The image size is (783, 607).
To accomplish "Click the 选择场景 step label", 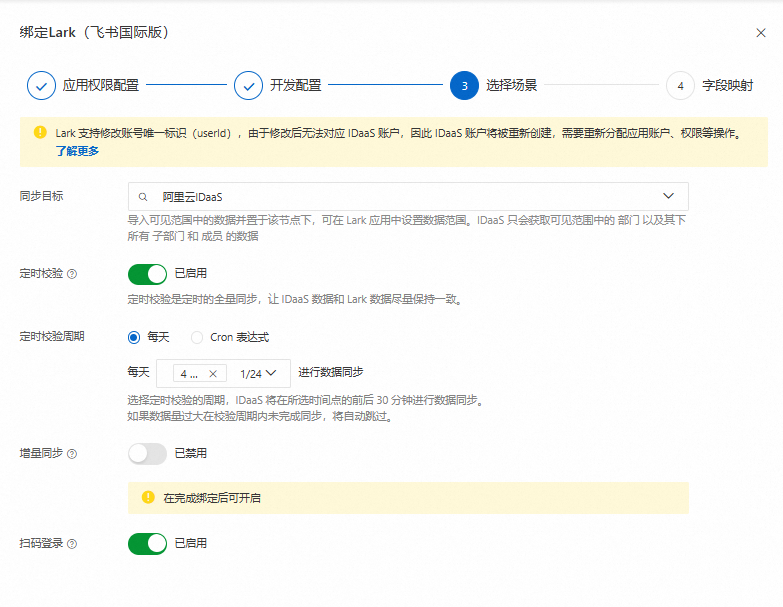I will [511, 85].
